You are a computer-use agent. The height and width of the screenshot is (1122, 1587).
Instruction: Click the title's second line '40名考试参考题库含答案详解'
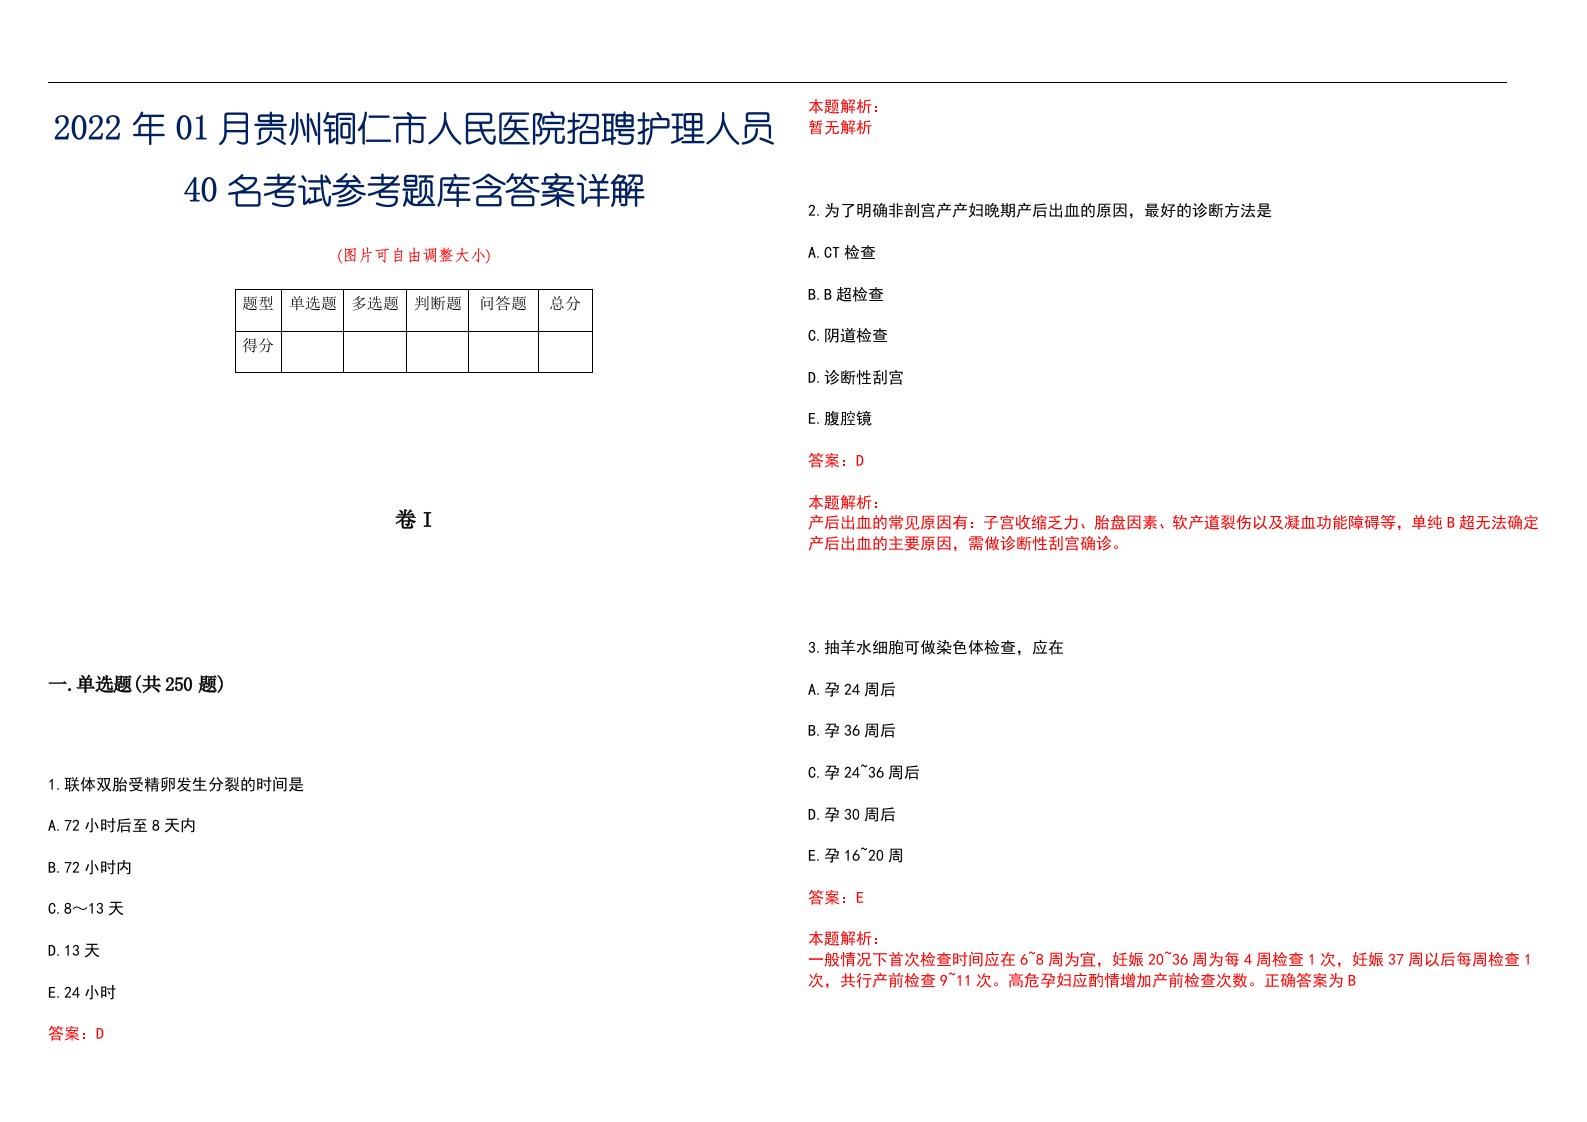click(415, 190)
